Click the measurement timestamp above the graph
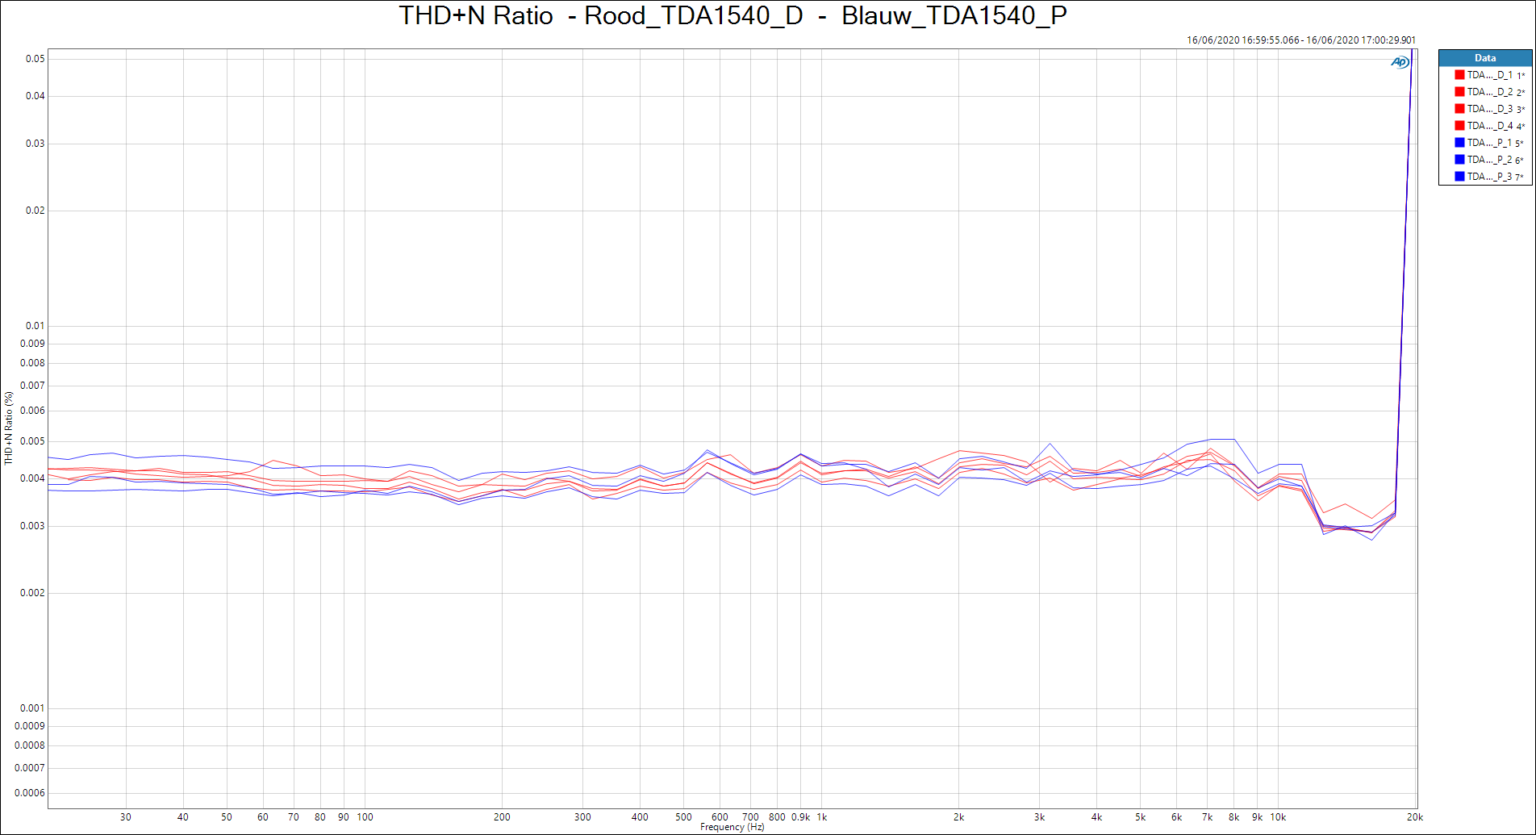This screenshot has width=1536, height=835. 1301,38
